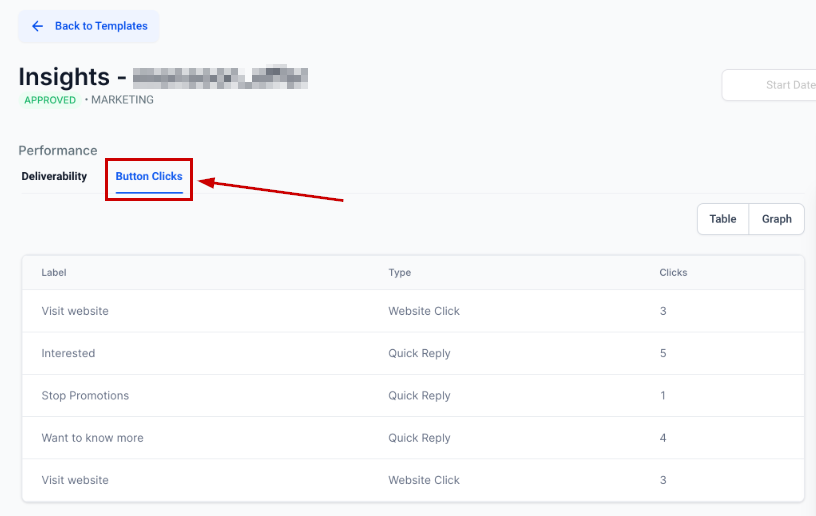The width and height of the screenshot is (816, 516).
Task: Switch to Graph view
Action: click(x=776, y=219)
